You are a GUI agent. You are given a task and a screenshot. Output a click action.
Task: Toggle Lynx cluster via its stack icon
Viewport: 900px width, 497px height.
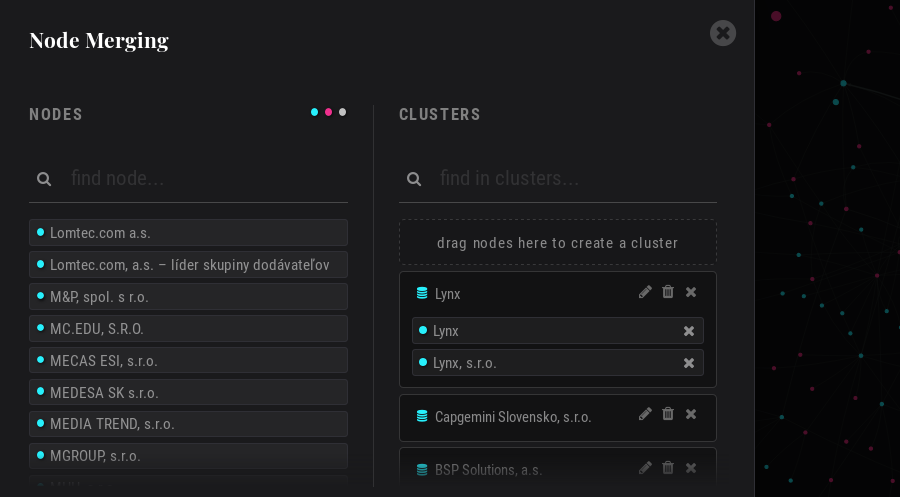(x=422, y=293)
